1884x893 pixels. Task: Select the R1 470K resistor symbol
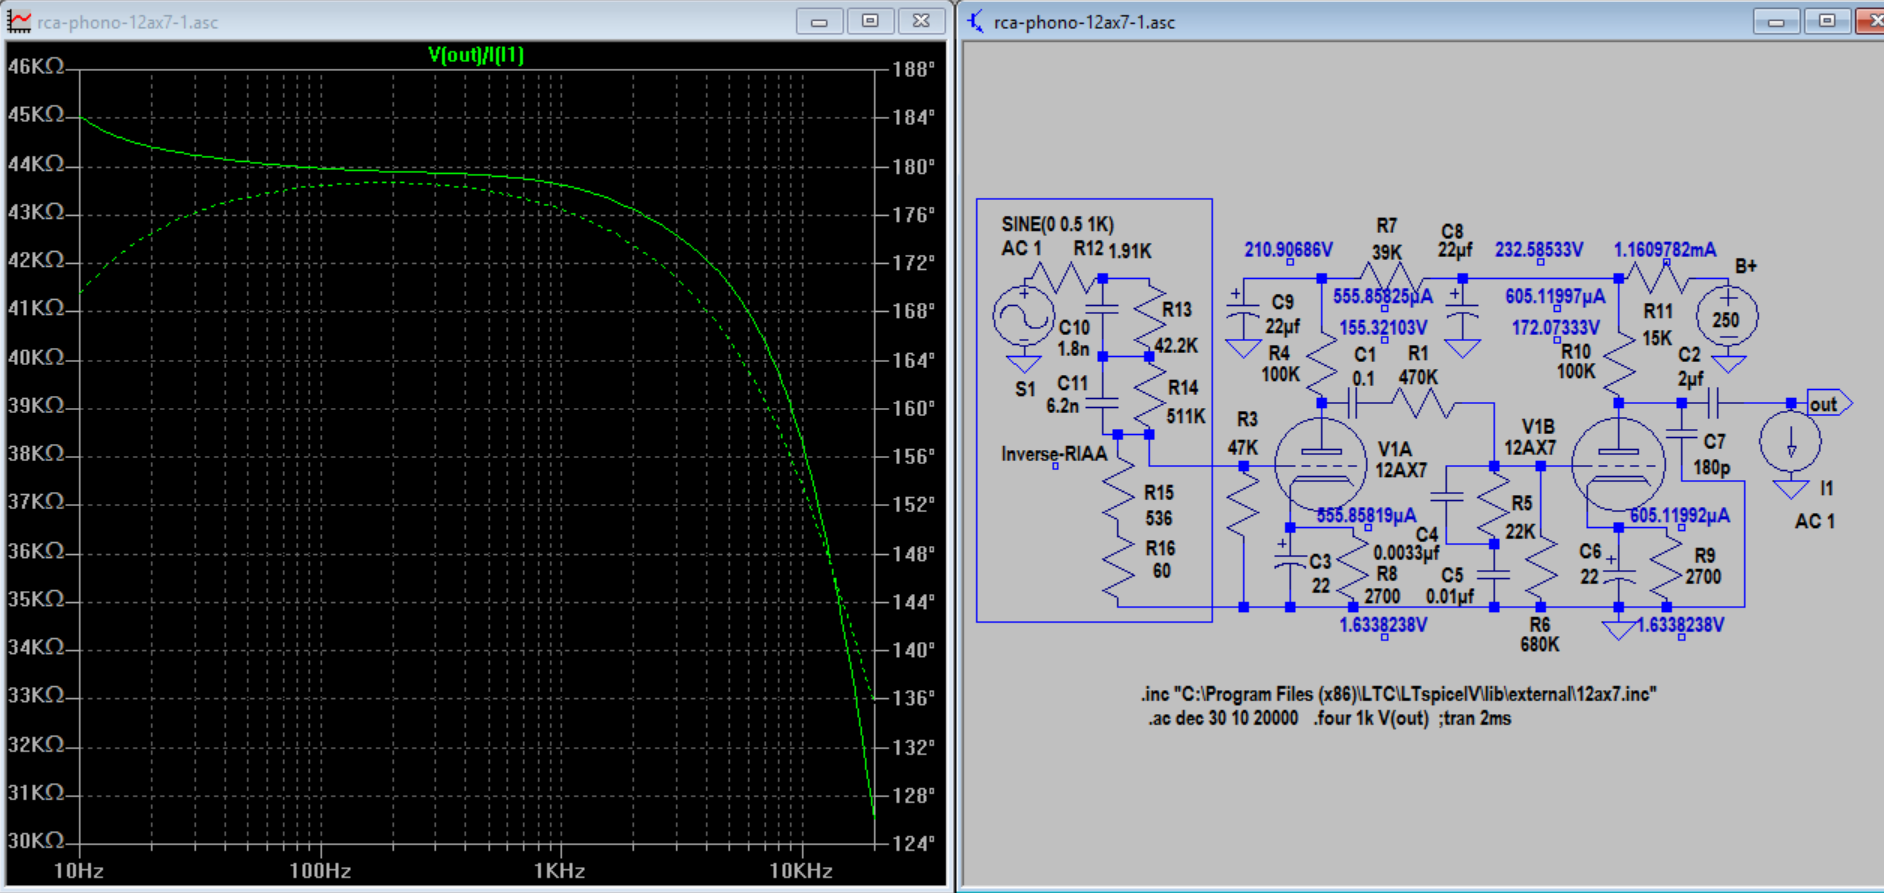pyautogui.click(x=1423, y=403)
